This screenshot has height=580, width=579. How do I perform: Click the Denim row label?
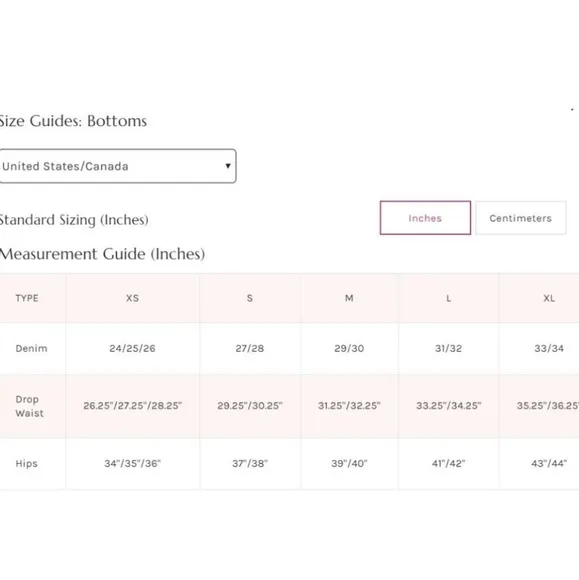point(31,348)
